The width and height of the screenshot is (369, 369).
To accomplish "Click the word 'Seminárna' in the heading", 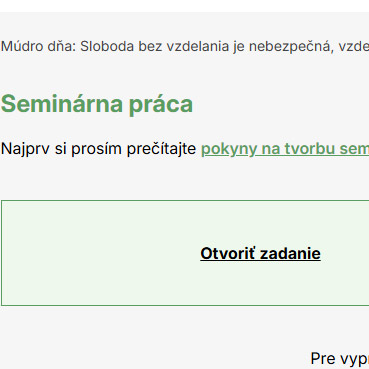I will (x=62, y=104).
